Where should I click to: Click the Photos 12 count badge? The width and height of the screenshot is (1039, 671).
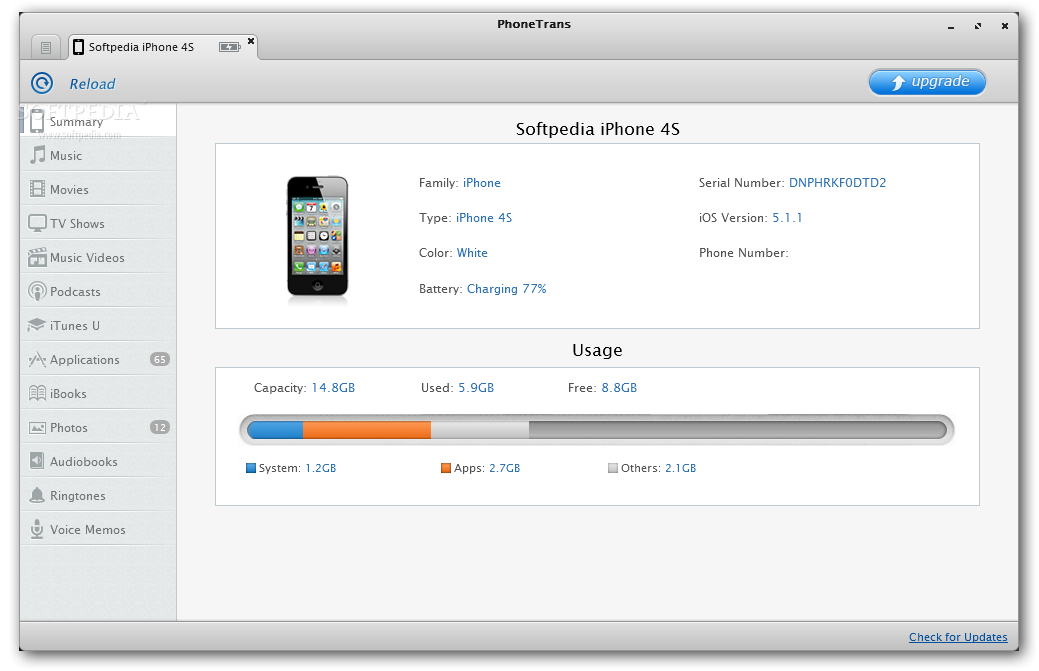pos(160,427)
